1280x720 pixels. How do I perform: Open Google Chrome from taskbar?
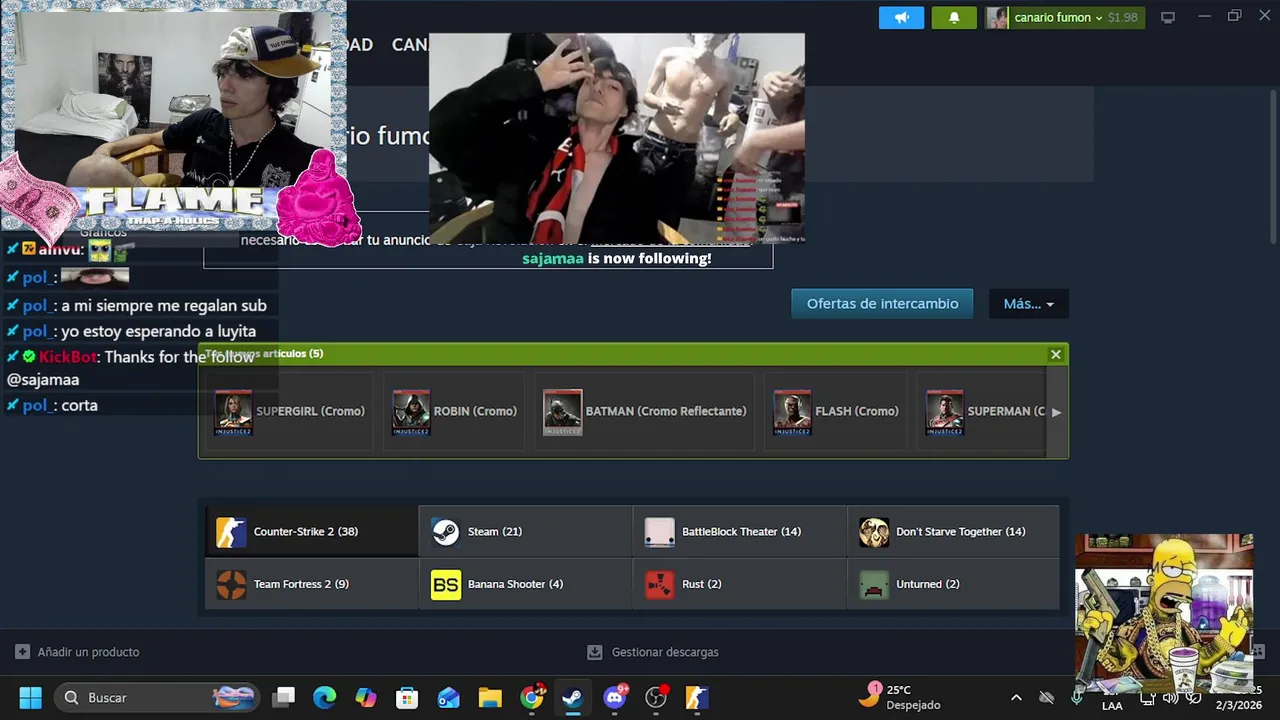click(532, 697)
